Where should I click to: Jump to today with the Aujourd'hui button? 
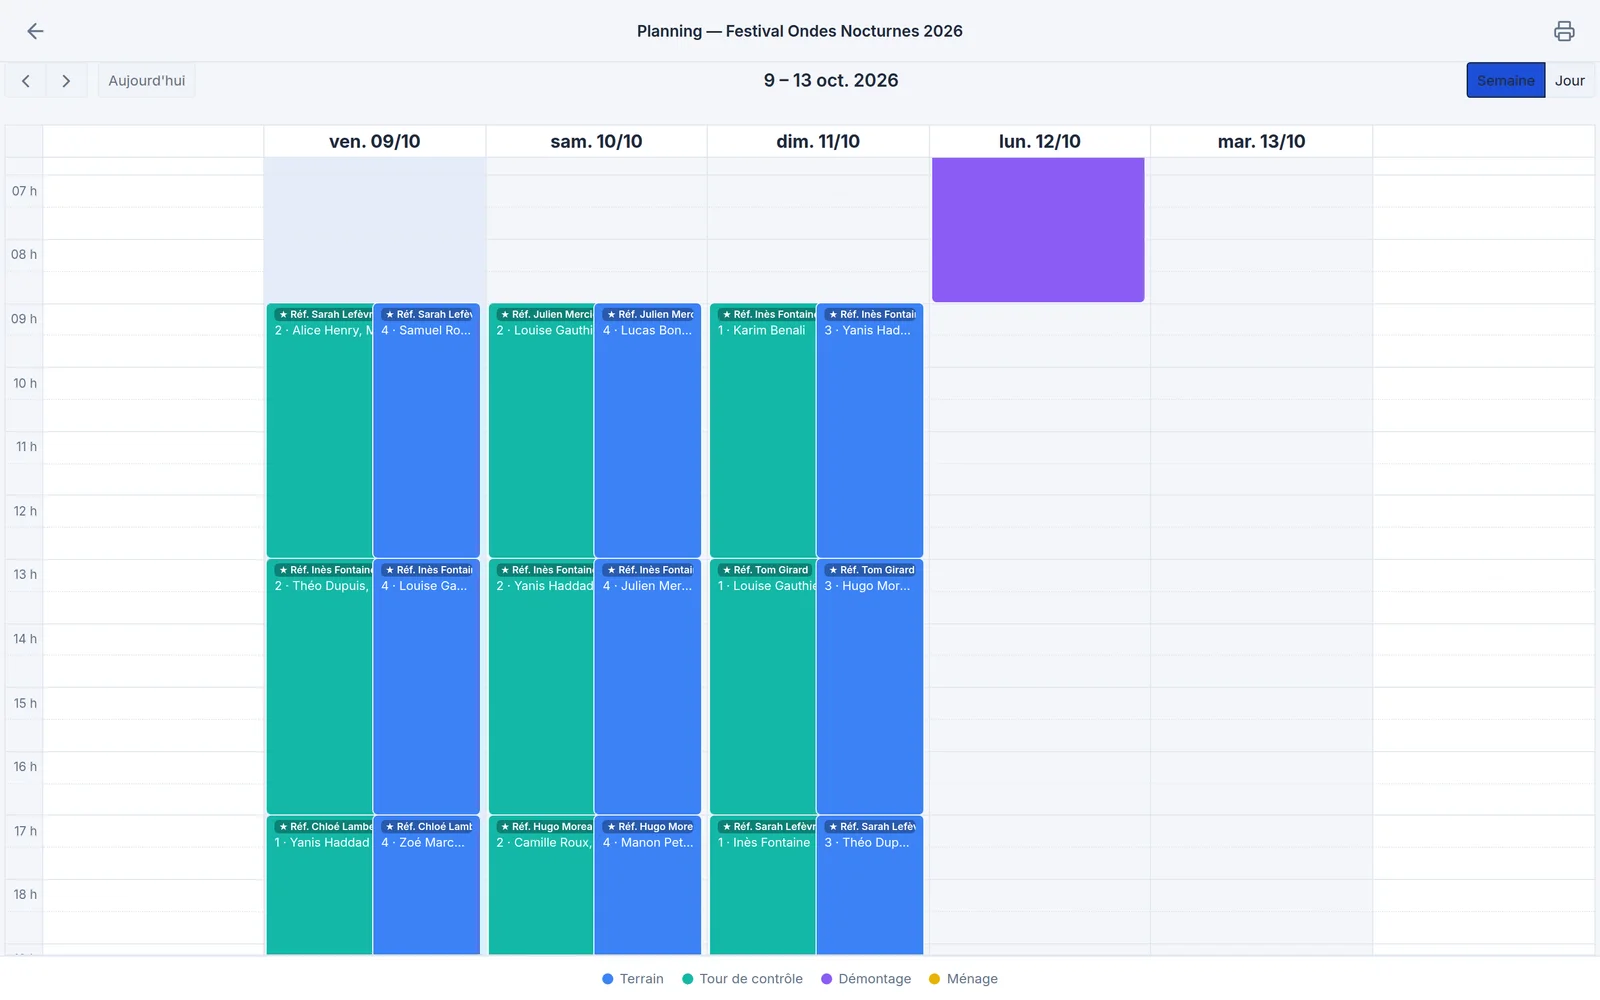pyautogui.click(x=147, y=81)
